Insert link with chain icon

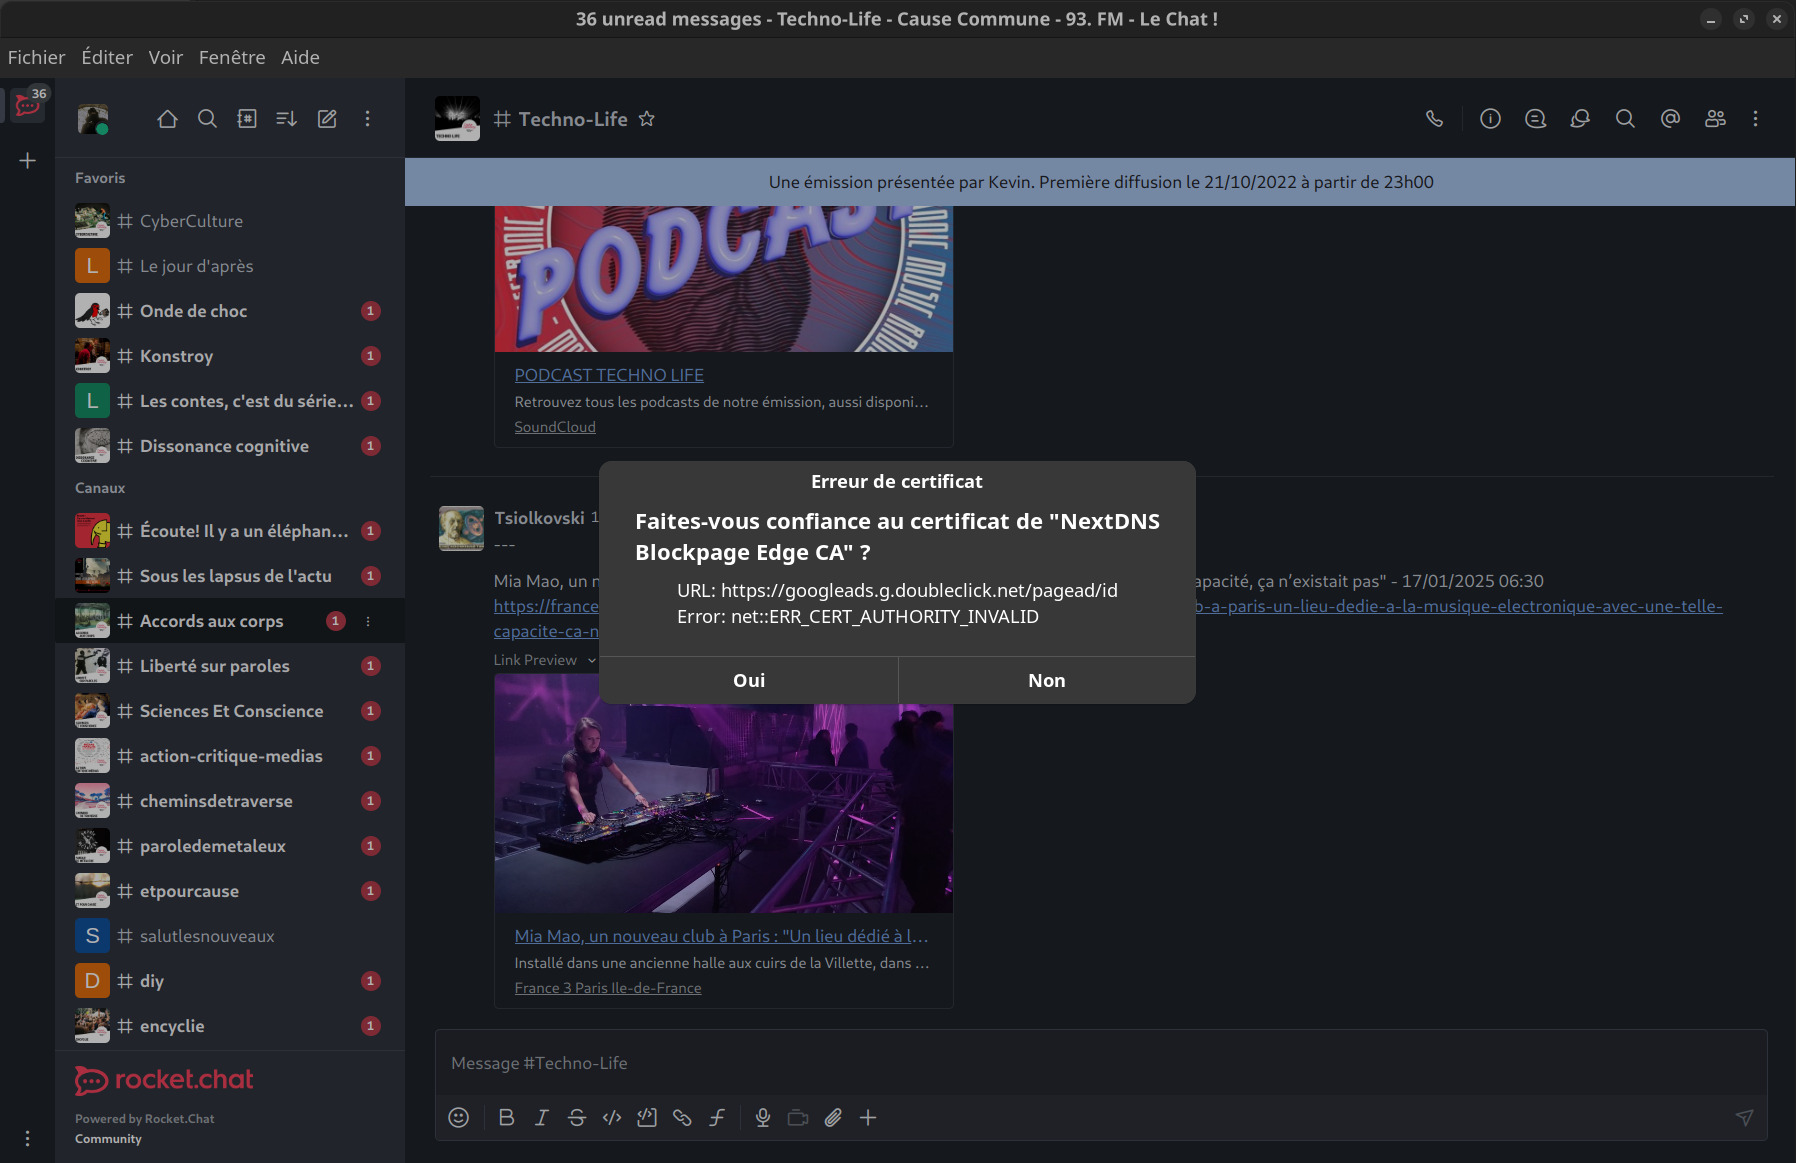(682, 1118)
